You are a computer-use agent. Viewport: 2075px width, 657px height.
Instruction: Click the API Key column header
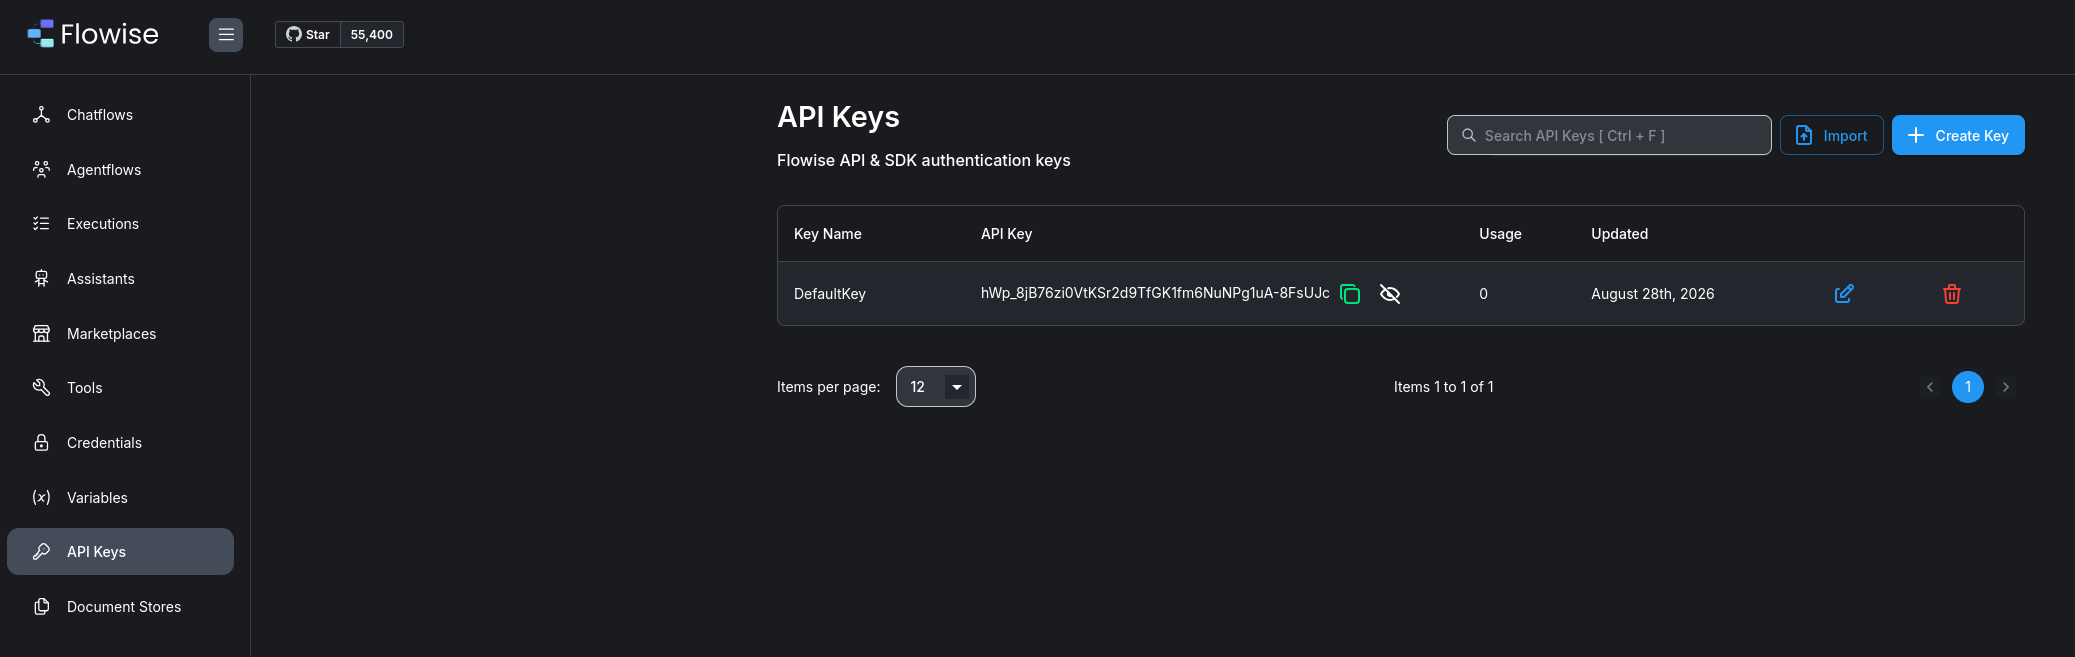tap(1006, 234)
